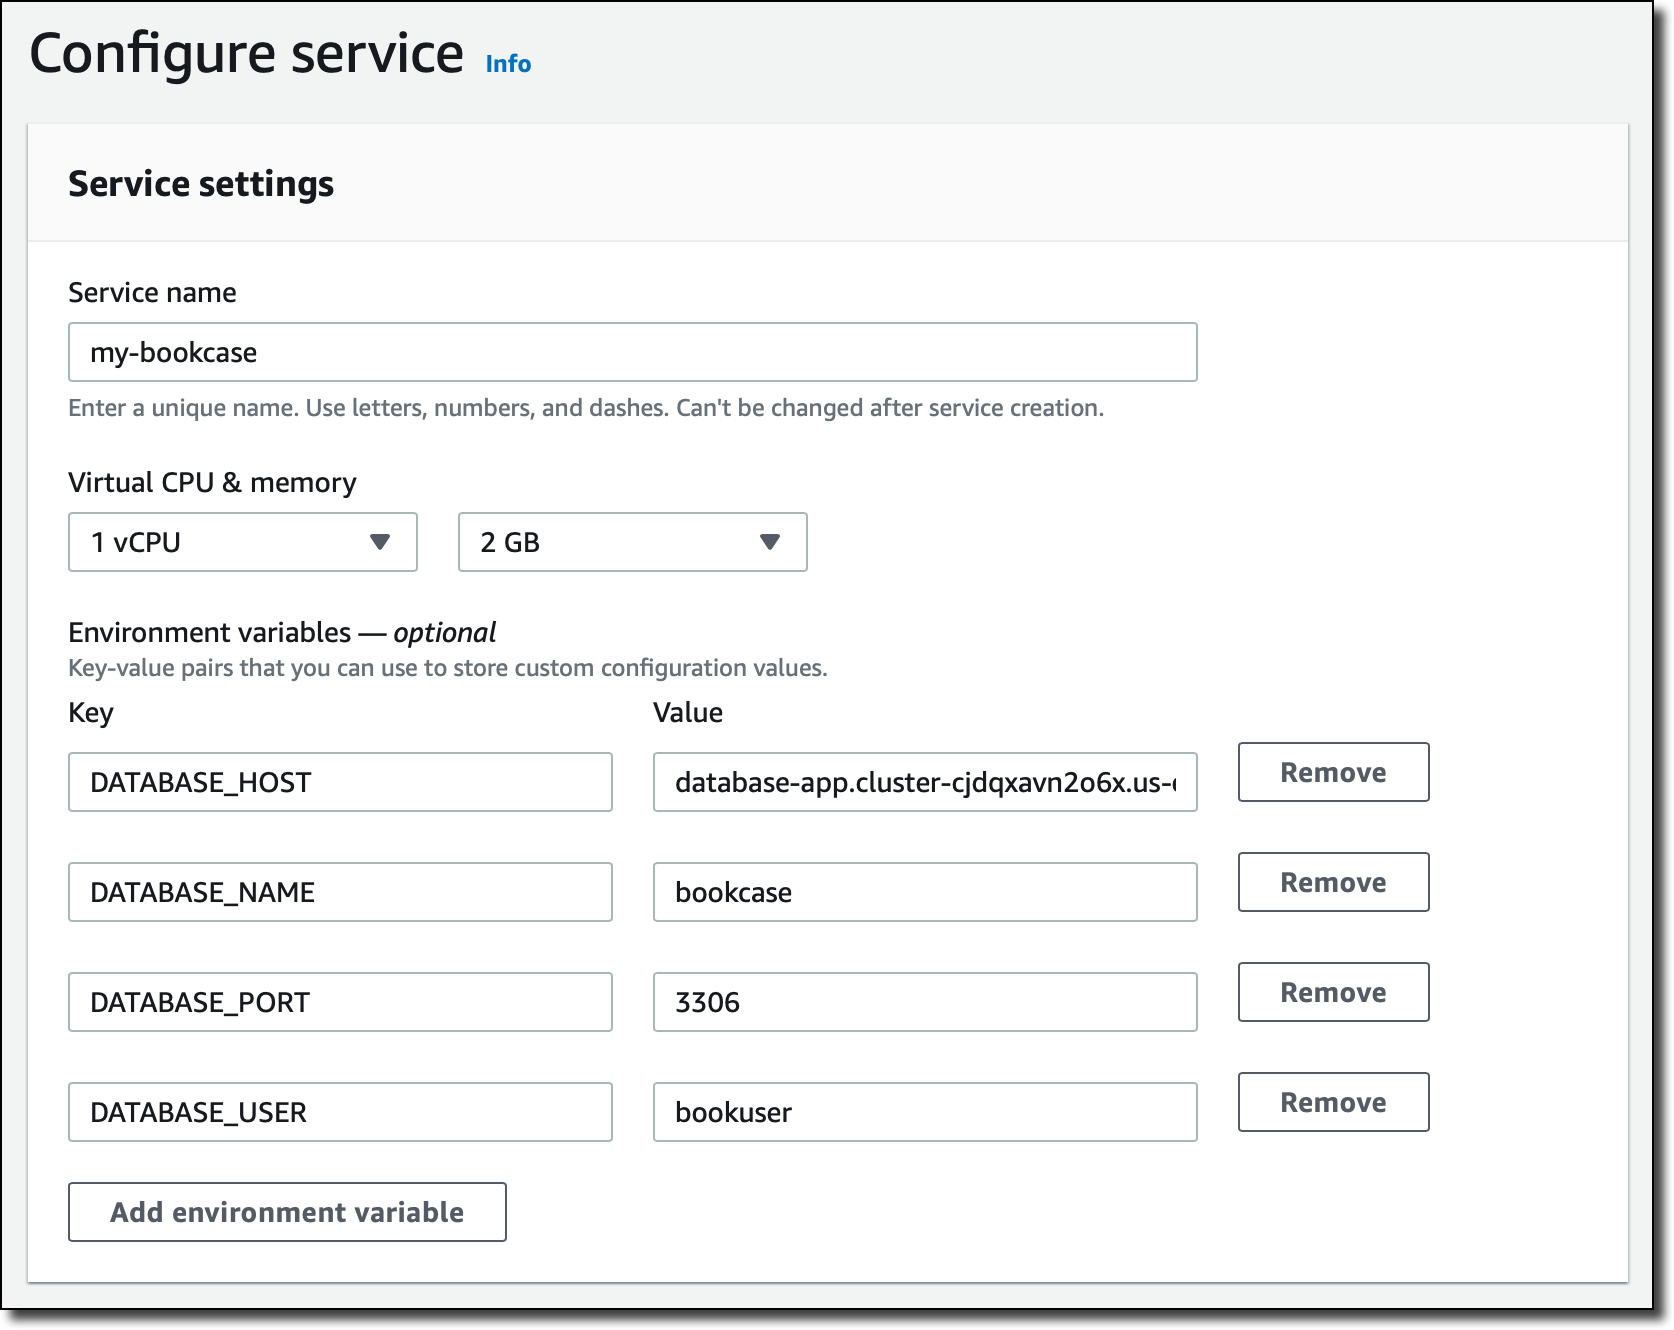The width and height of the screenshot is (1674, 1330).
Task: Click the memory dropdown arrow icon
Action: [x=769, y=542]
